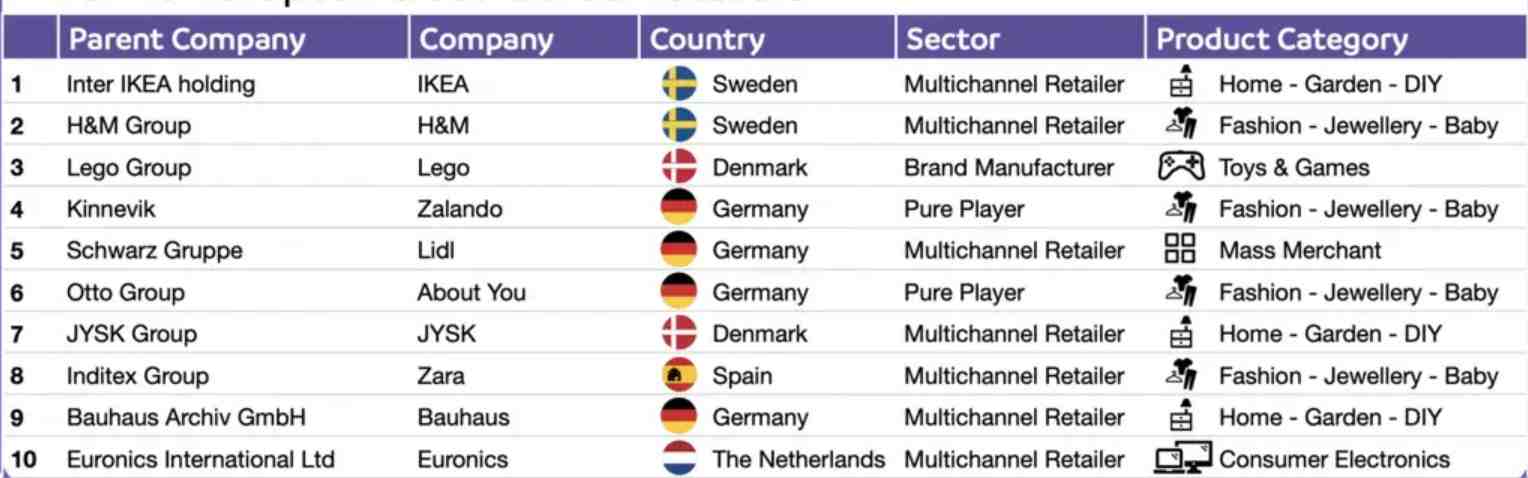Select the Product Category column header

pyautogui.click(x=1282, y=40)
